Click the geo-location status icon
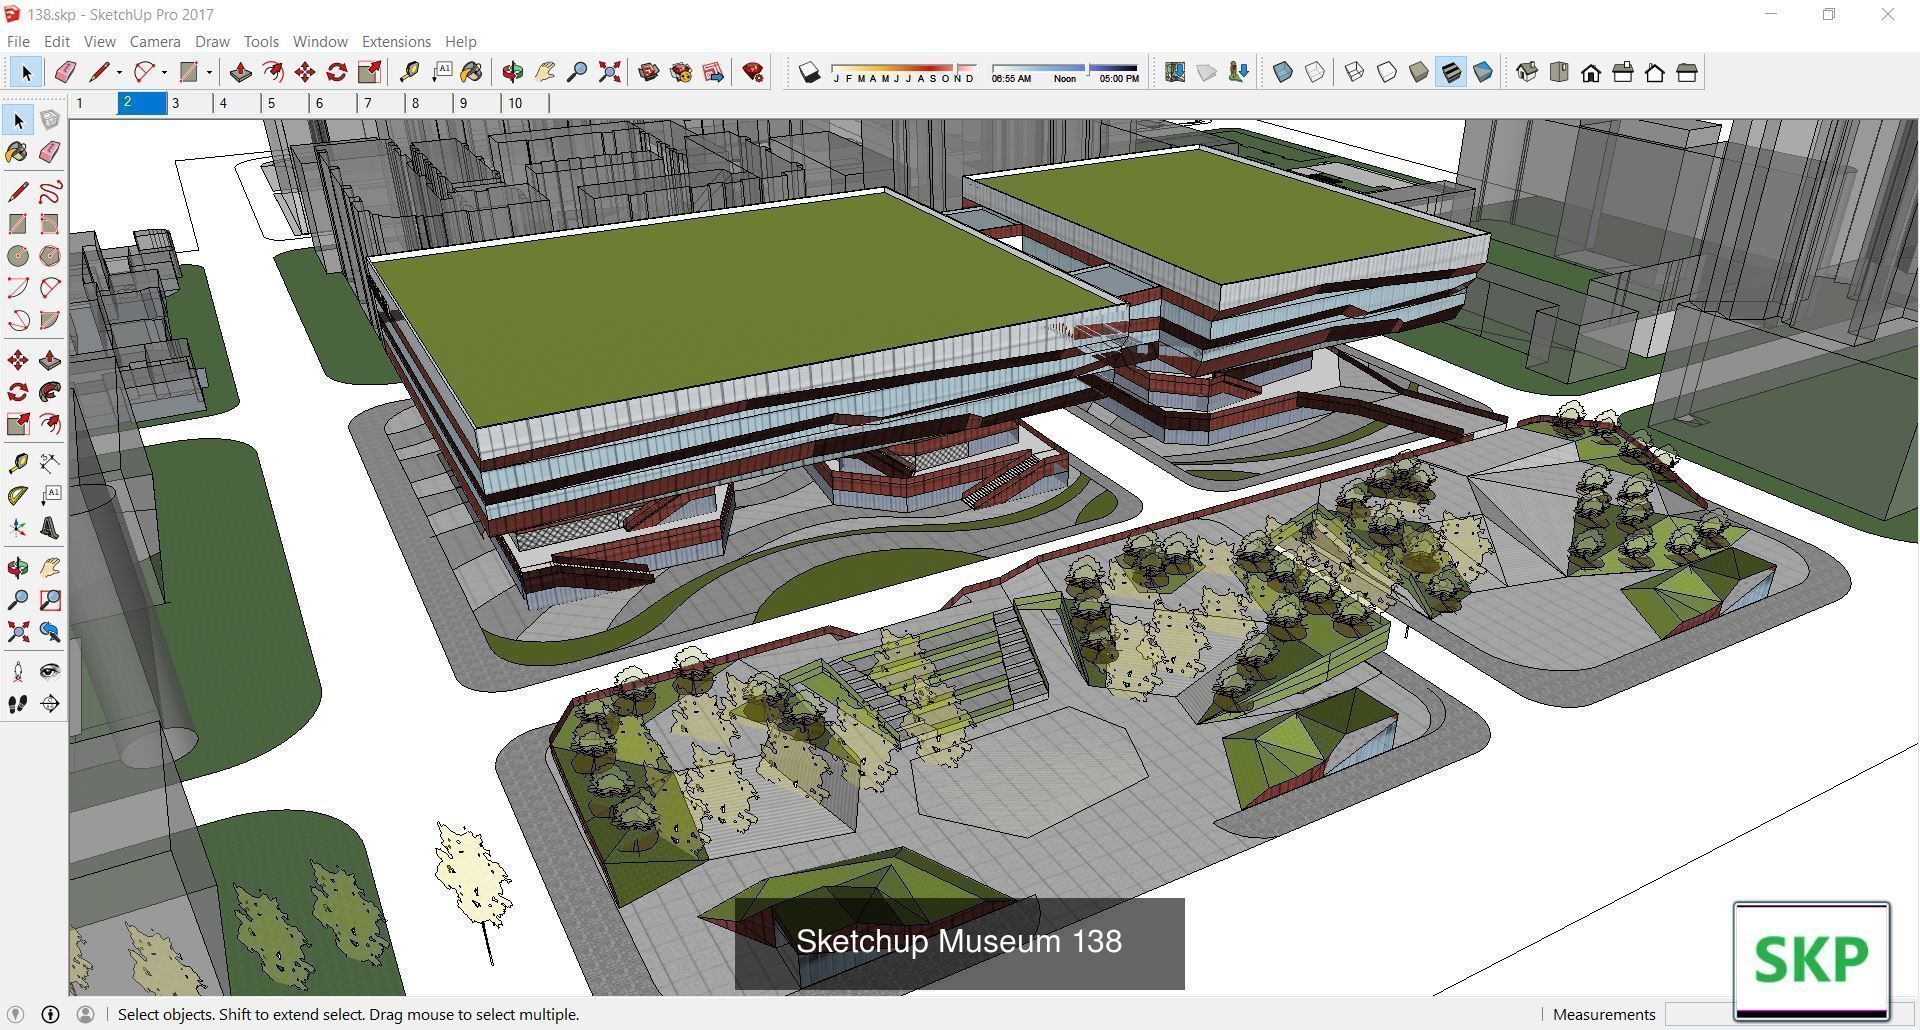Screen dimensions: 1920x1030 (x=15, y=1014)
